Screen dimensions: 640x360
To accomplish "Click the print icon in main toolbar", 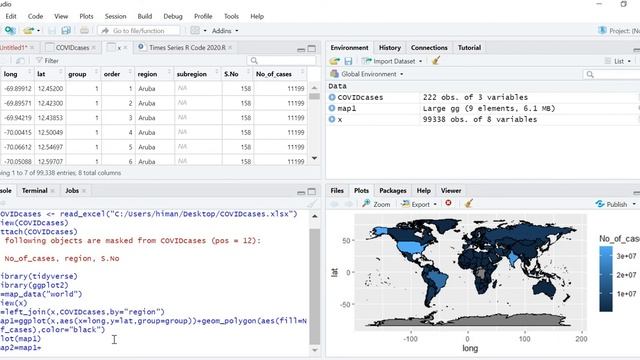I will (x=84, y=31).
